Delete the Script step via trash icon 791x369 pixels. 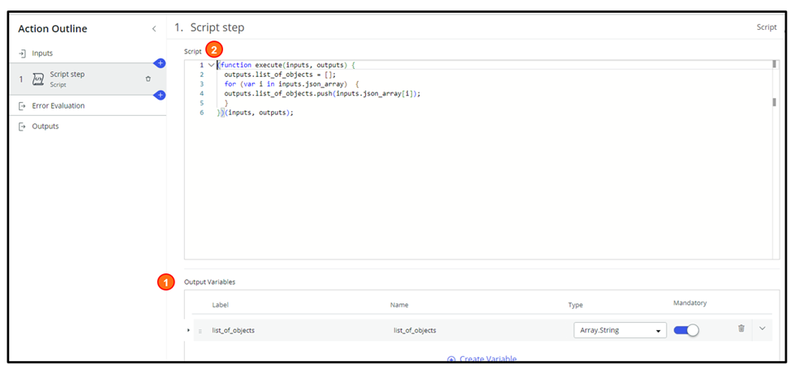pyautogui.click(x=148, y=79)
